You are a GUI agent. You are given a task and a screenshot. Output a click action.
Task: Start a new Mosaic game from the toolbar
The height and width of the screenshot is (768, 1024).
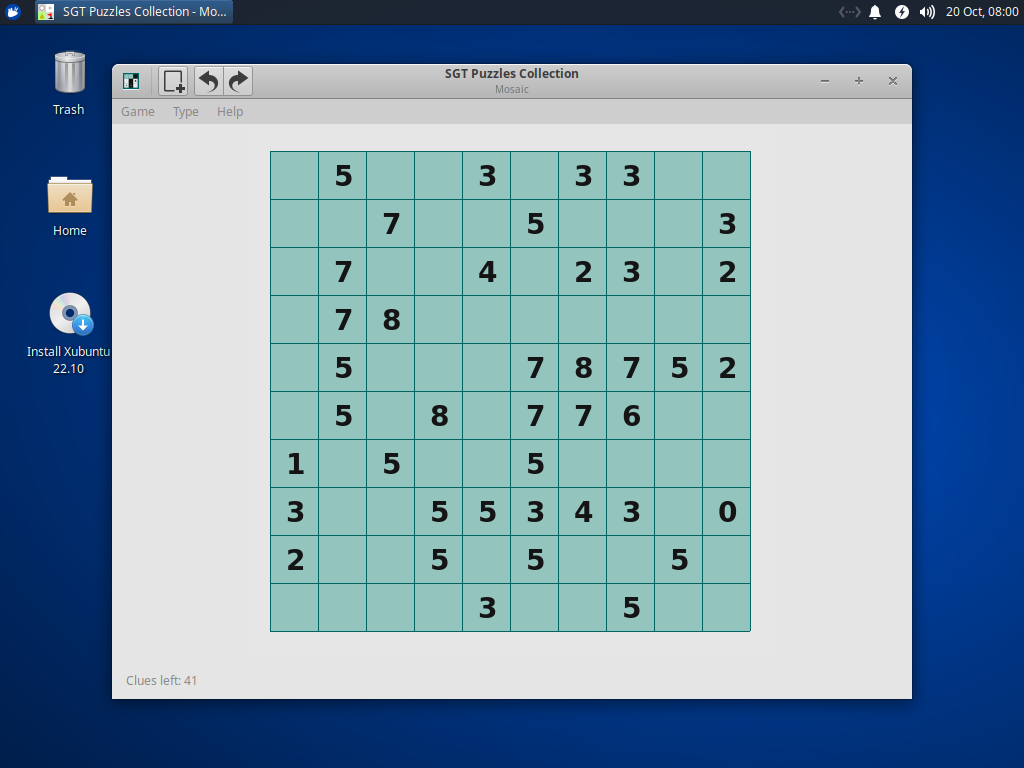pyautogui.click(x=172, y=81)
